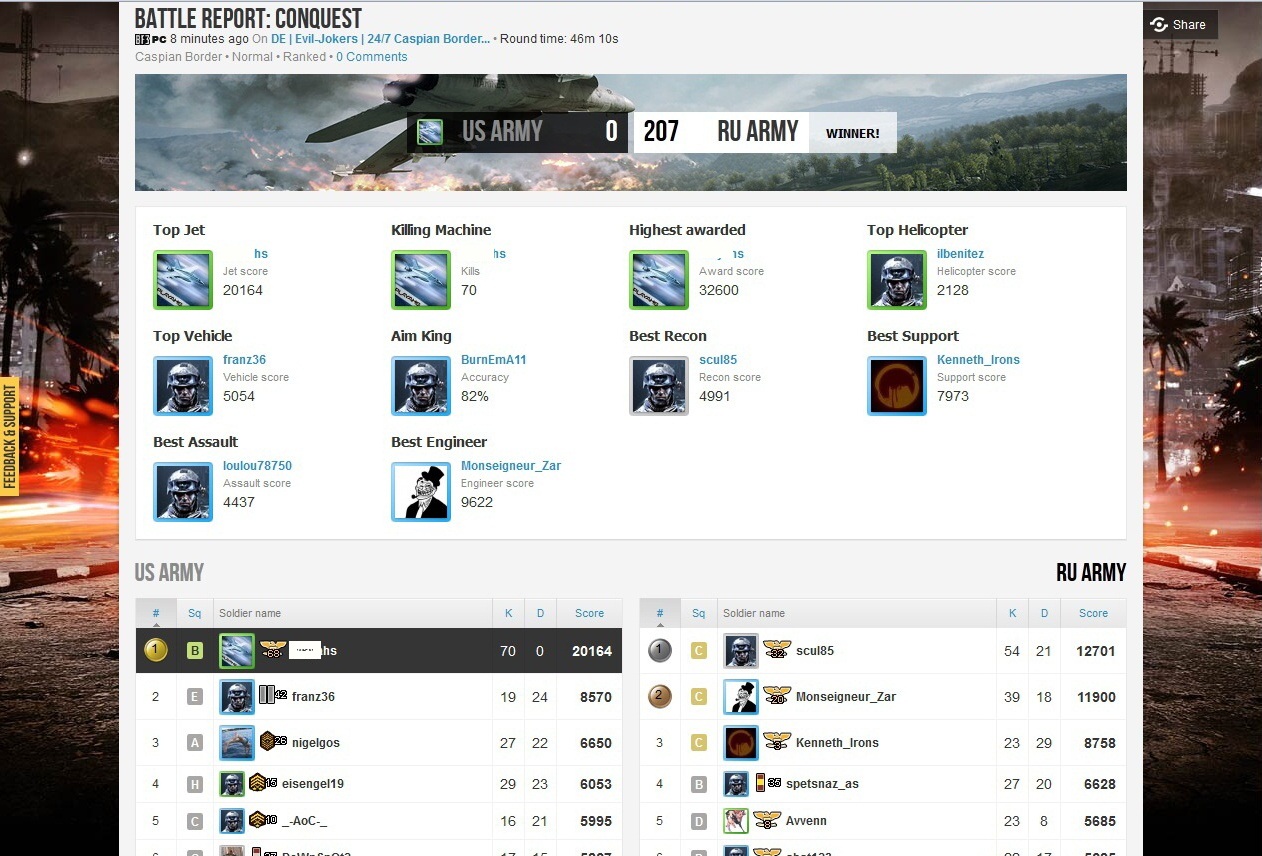1262x856 pixels.
Task: Select spetsnaz_as name in RU Army table
Action: coord(822,784)
